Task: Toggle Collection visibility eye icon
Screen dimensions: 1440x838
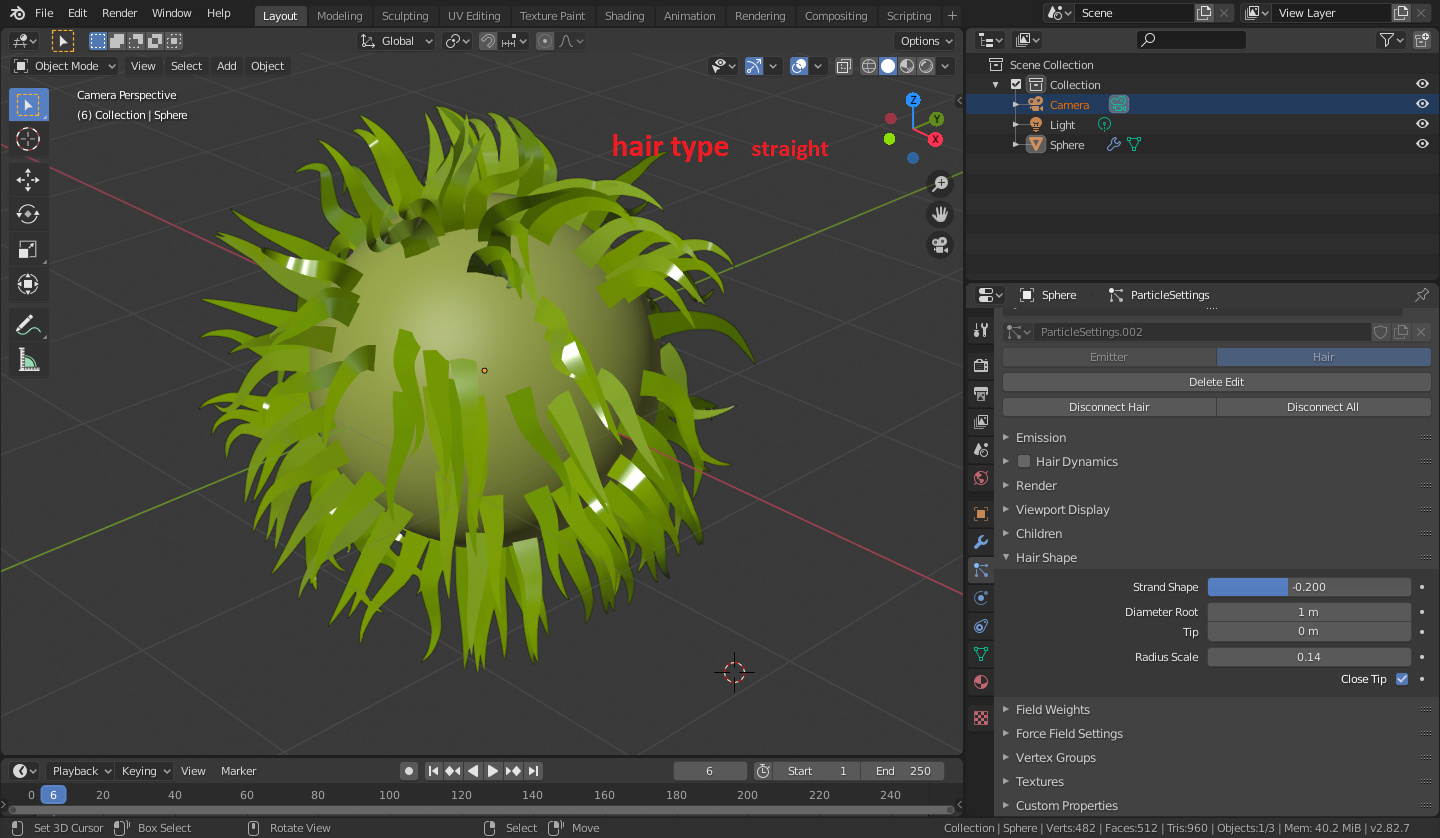Action: click(1422, 84)
